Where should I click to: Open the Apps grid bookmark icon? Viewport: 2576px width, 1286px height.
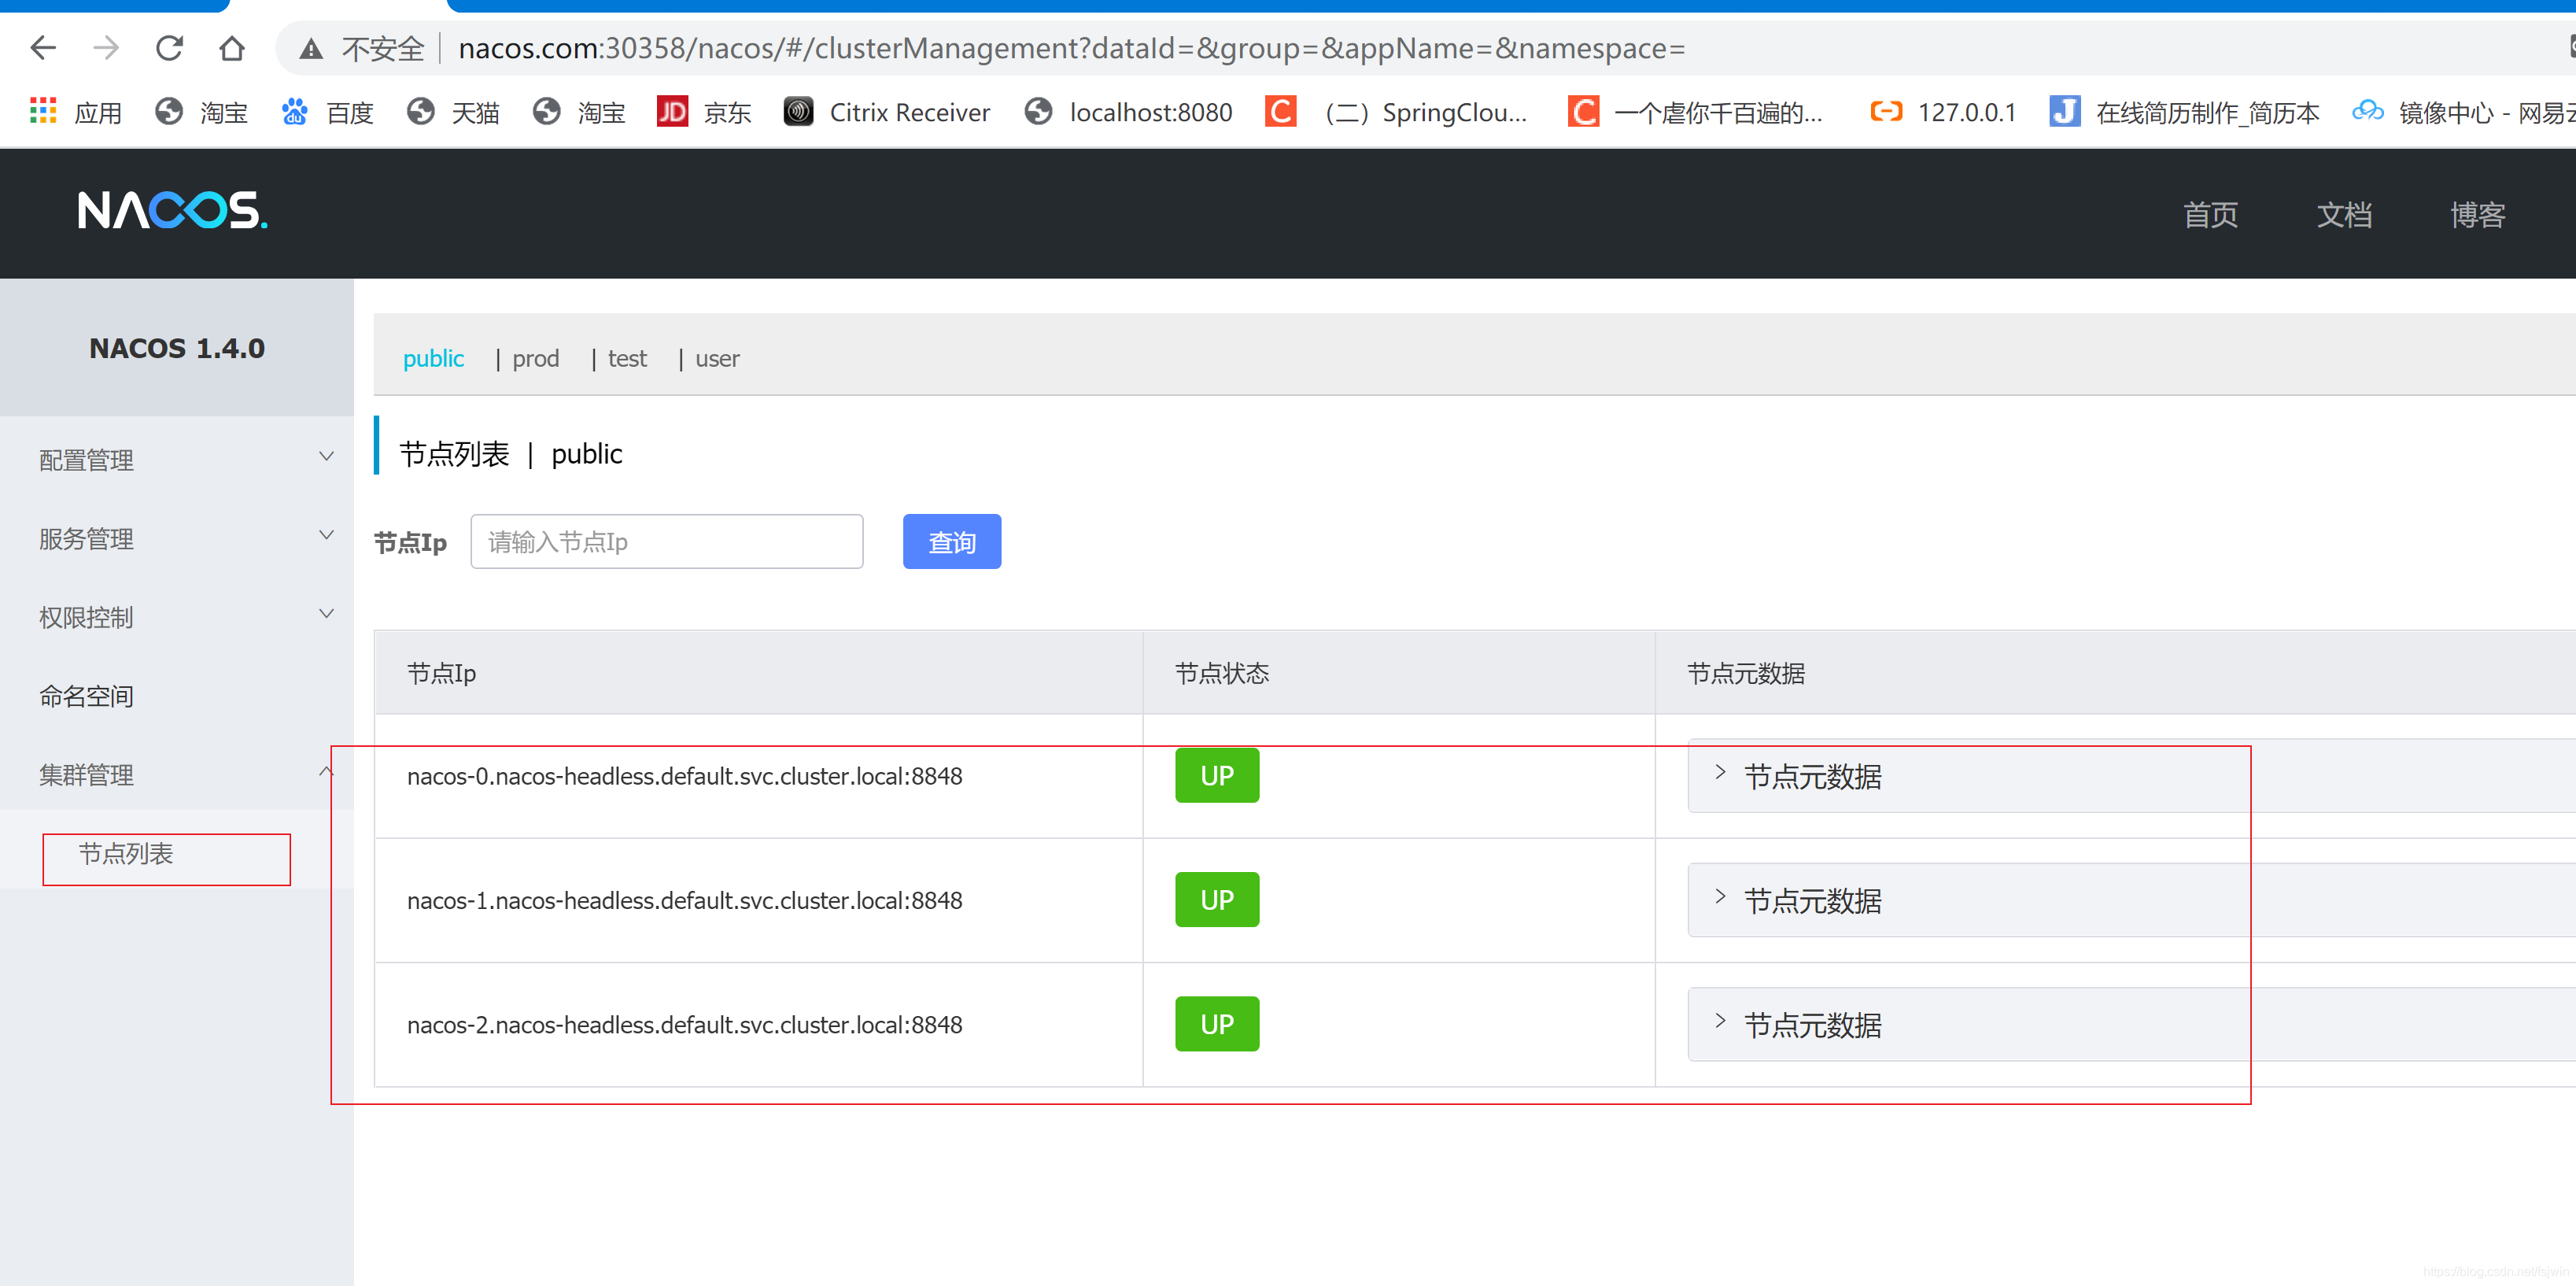click(43, 111)
